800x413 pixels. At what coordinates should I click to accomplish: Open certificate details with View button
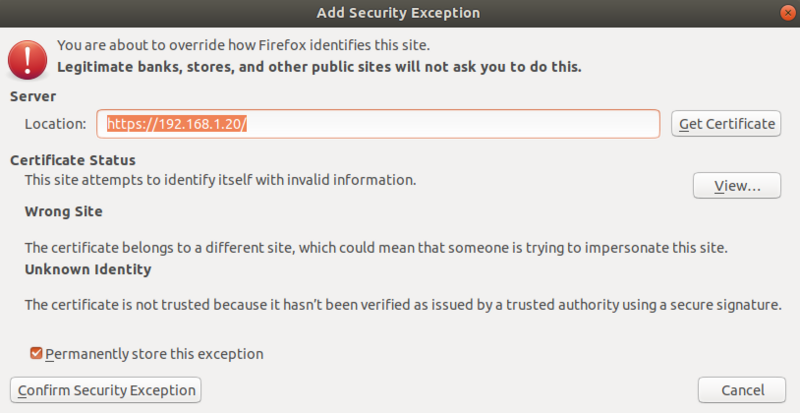[737, 185]
